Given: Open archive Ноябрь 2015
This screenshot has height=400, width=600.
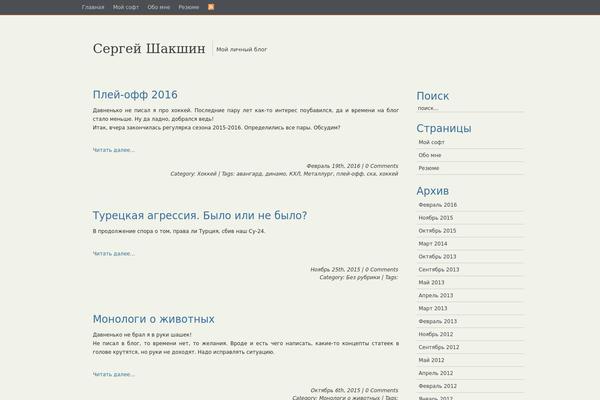Looking at the screenshot, I should coord(435,218).
